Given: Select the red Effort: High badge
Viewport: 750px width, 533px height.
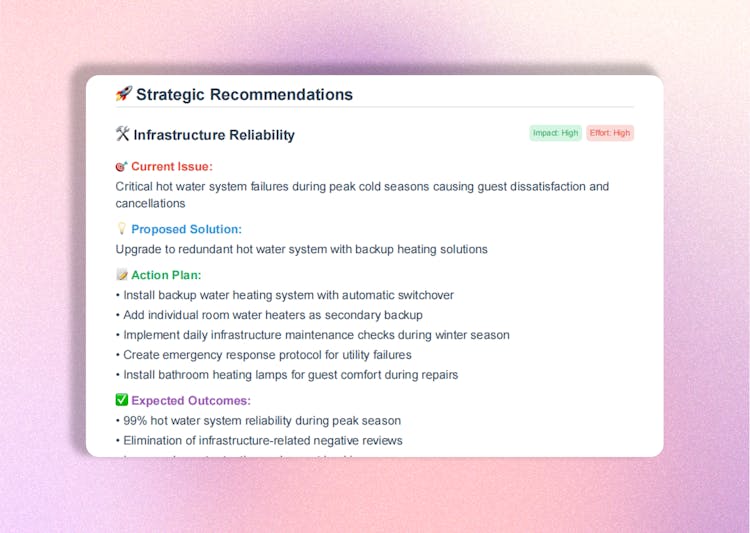Looking at the screenshot, I should click(609, 133).
